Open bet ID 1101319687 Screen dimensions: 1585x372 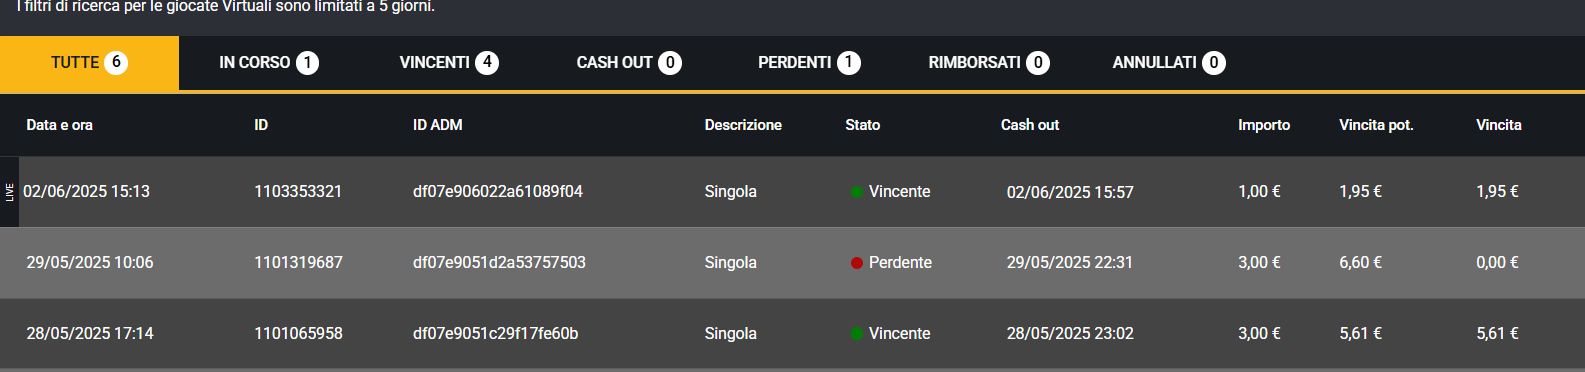(x=298, y=263)
